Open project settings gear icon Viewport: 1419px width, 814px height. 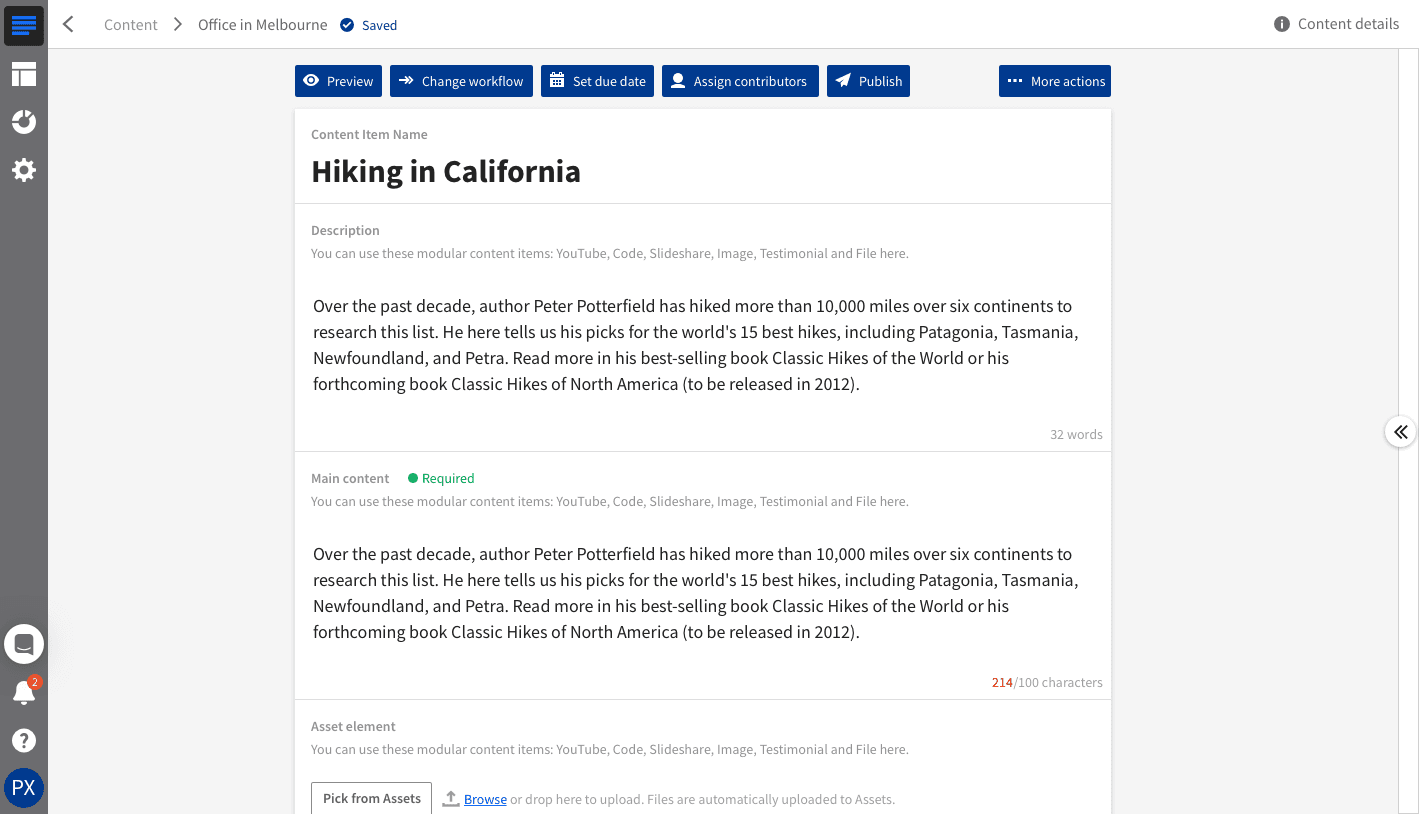(24, 170)
